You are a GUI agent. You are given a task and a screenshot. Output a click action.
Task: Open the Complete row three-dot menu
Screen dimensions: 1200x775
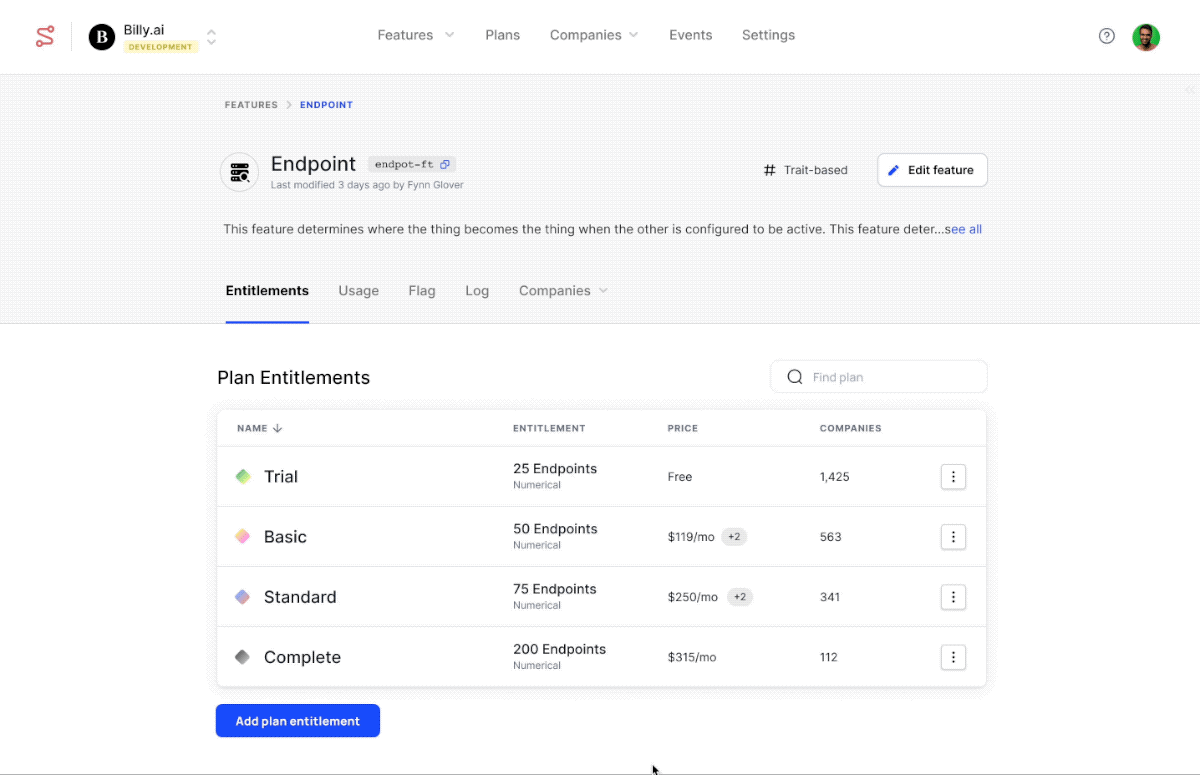click(x=953, y=657)
